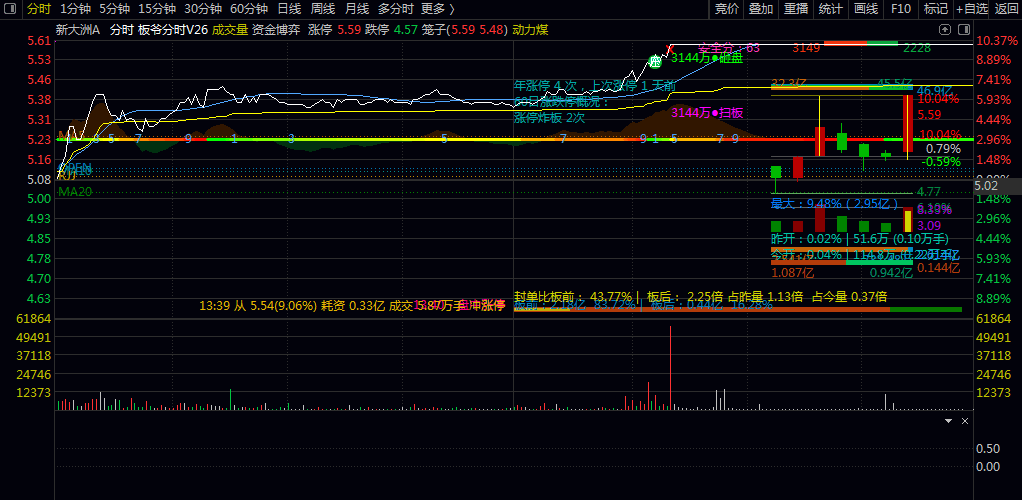Add stock via +自选 button
The width and height of the screenshot is (1022, 500).
pos(972,8)
